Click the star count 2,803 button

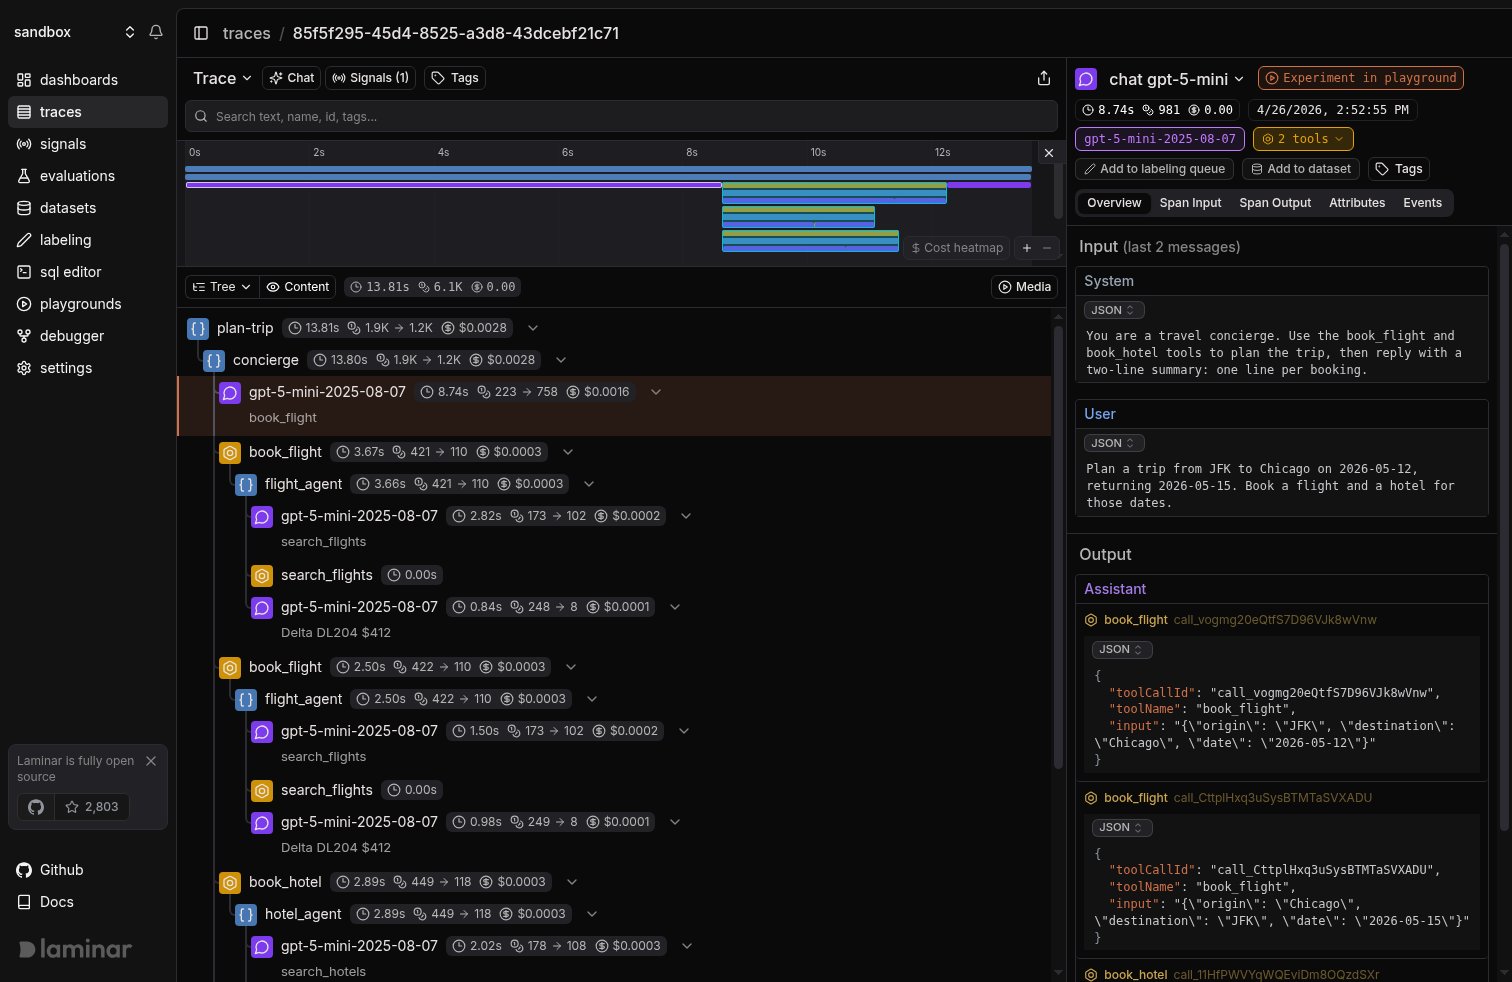tap(92, 807)
